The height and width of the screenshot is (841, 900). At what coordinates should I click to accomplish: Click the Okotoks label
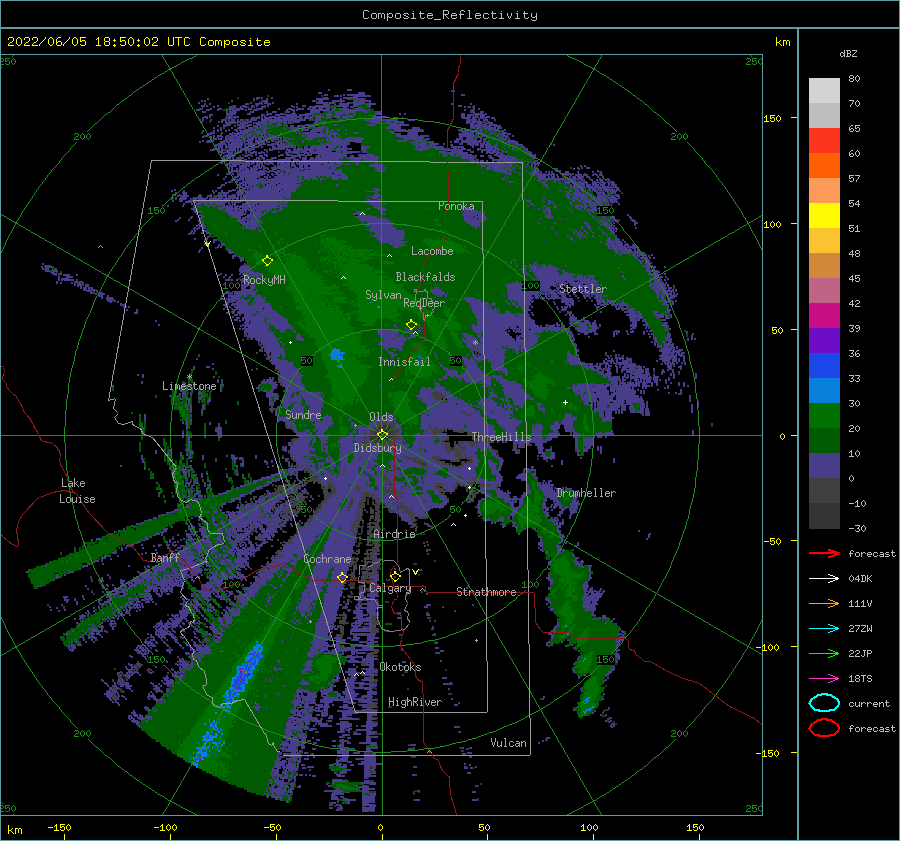tap(400, 666)
